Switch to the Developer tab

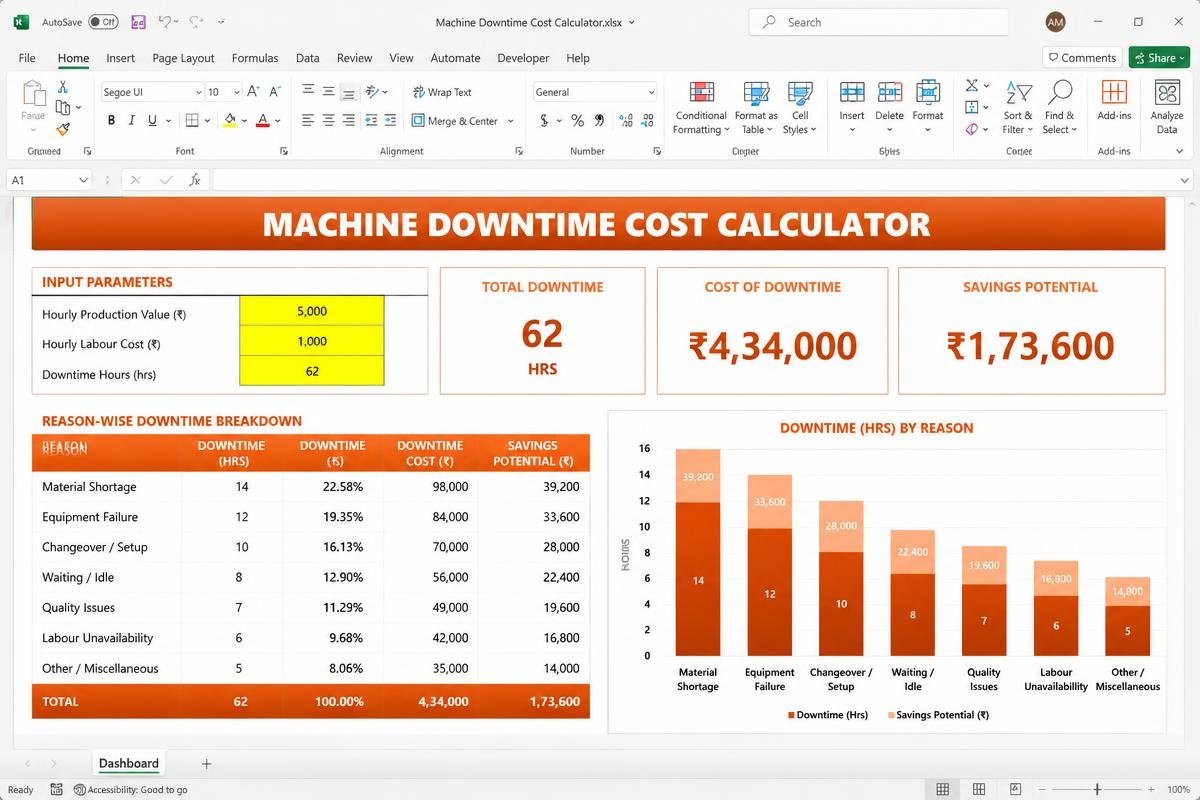coord(523,58)
